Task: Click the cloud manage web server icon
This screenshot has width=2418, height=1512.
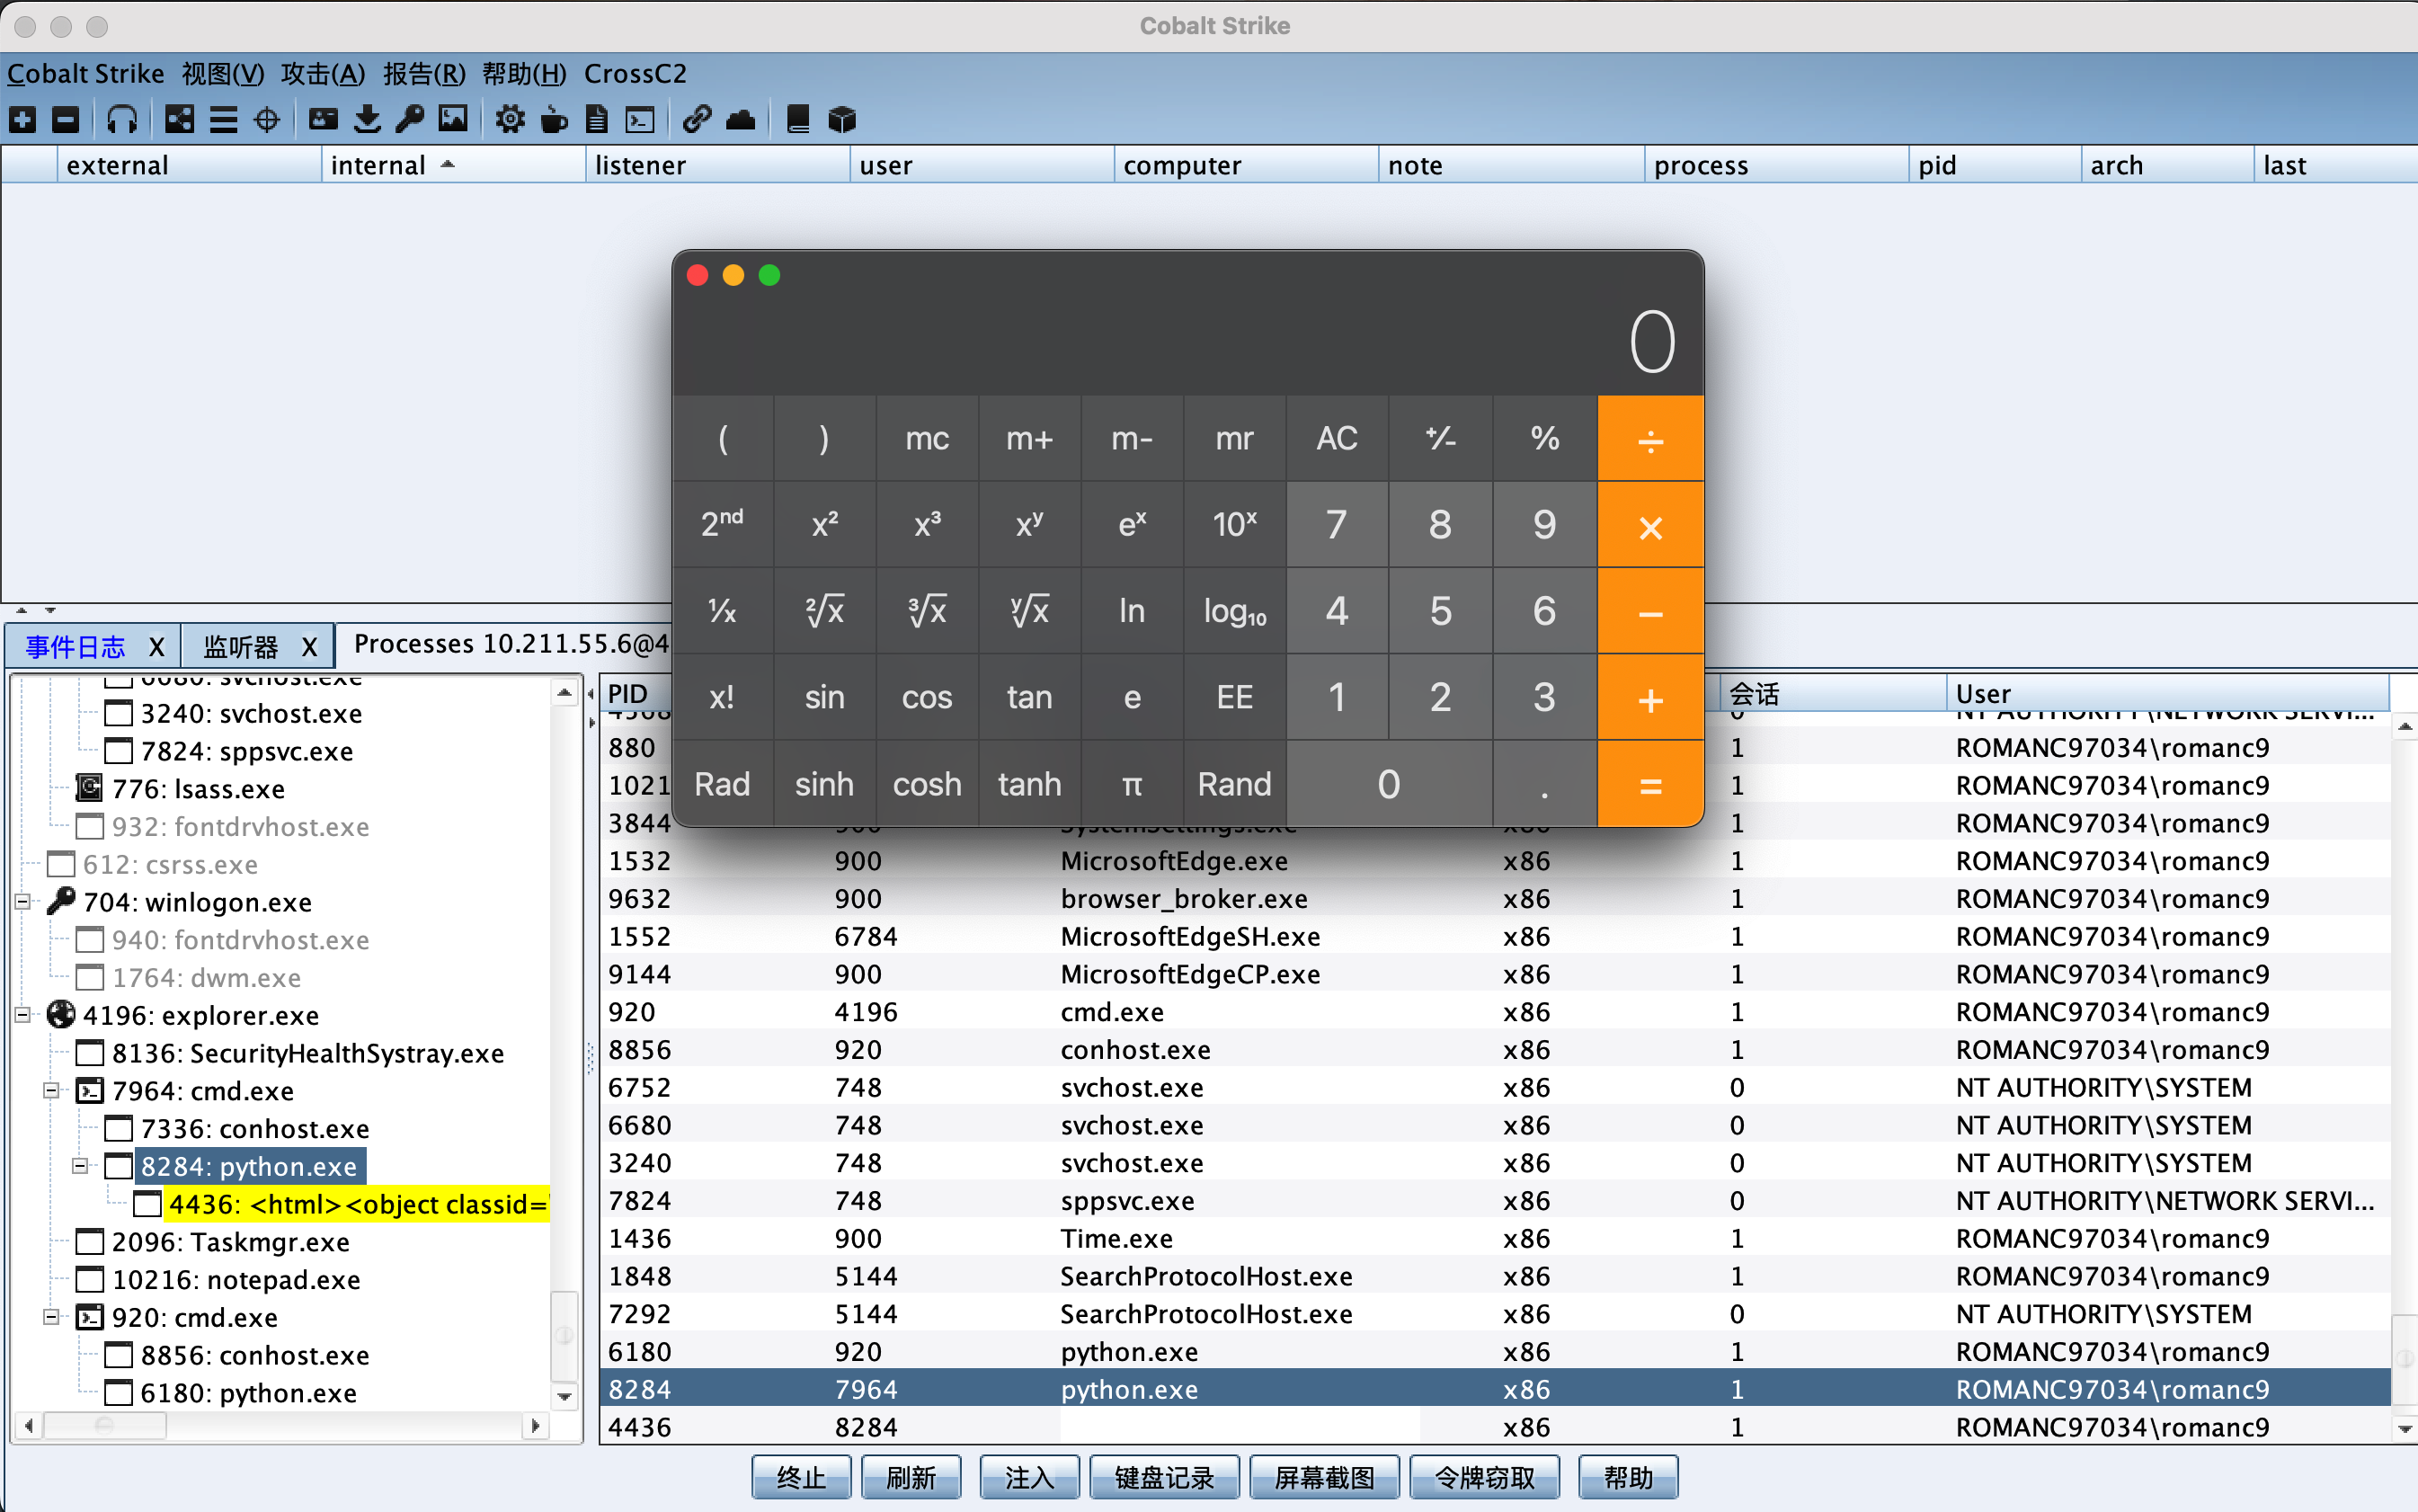Action: (740, 120)
